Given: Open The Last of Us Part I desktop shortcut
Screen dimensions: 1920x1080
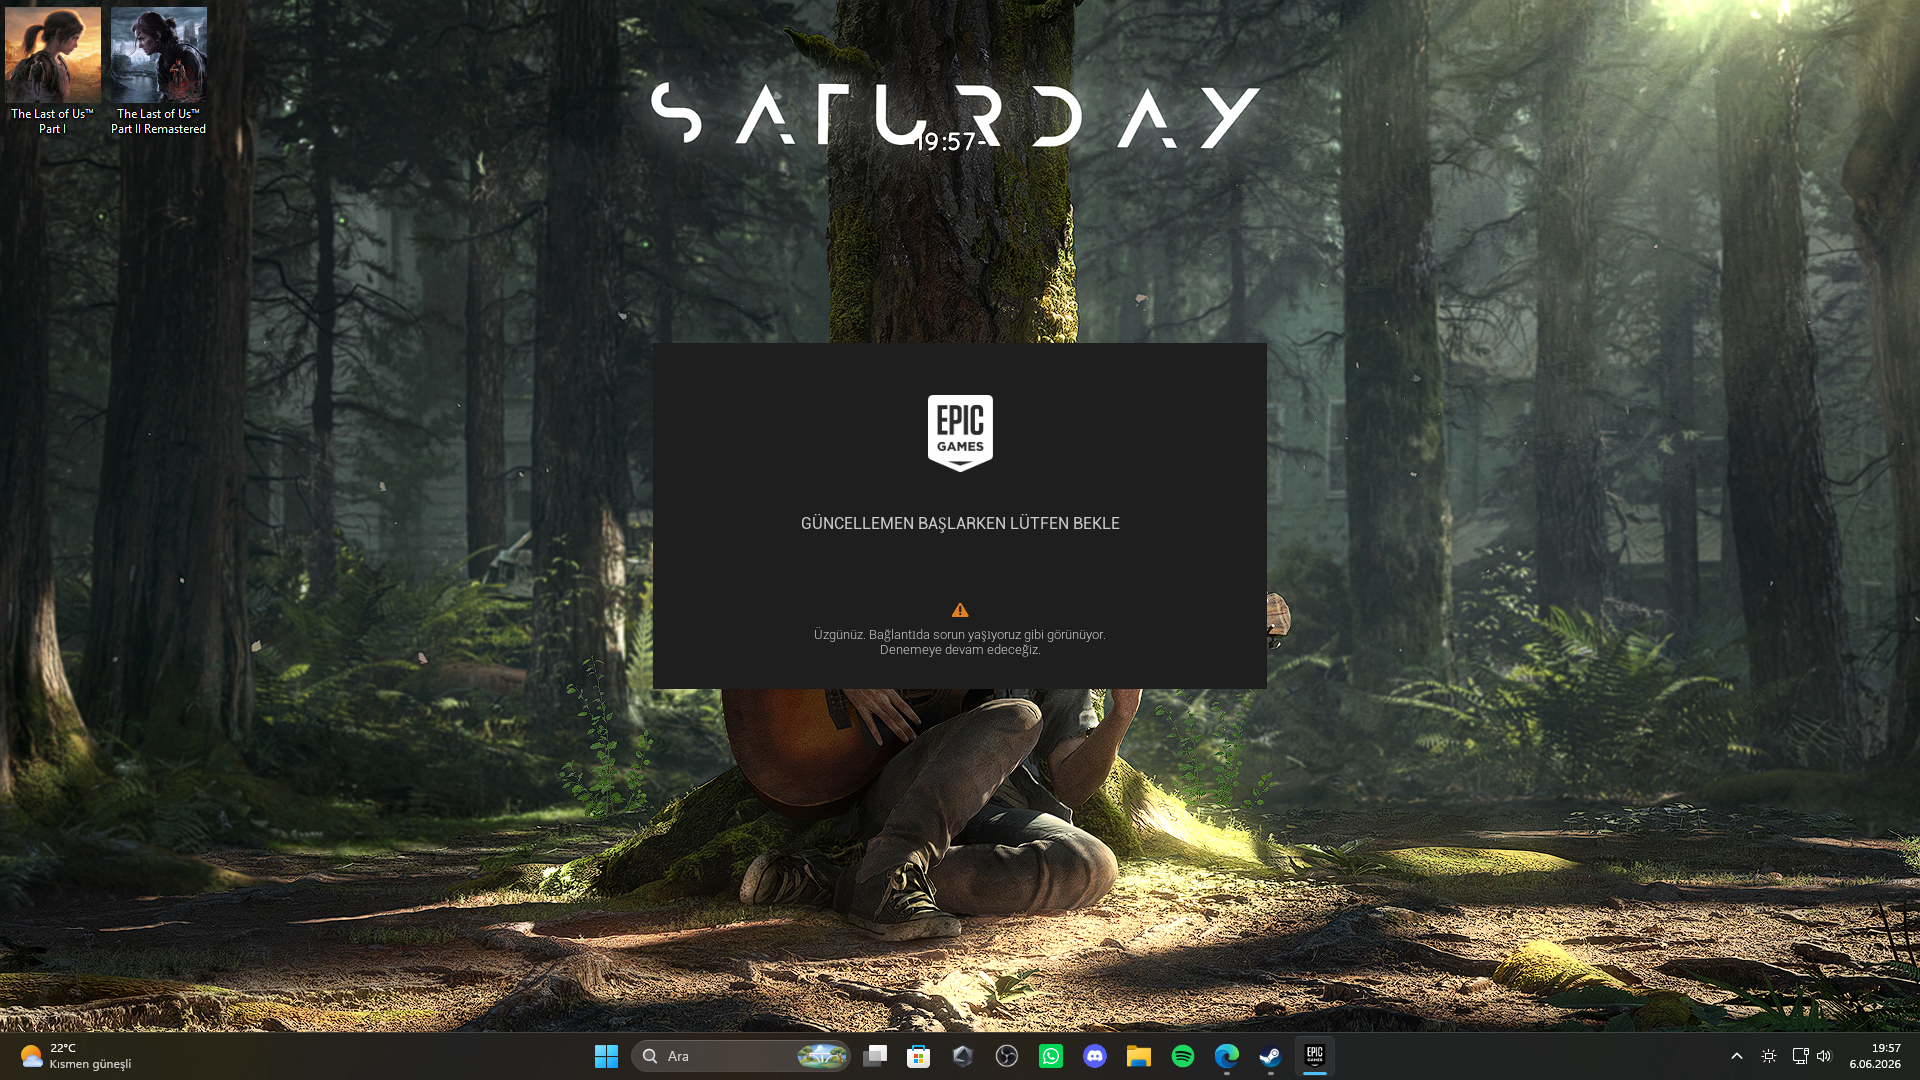Looking at the screenshot, I should tap(53, 70).
